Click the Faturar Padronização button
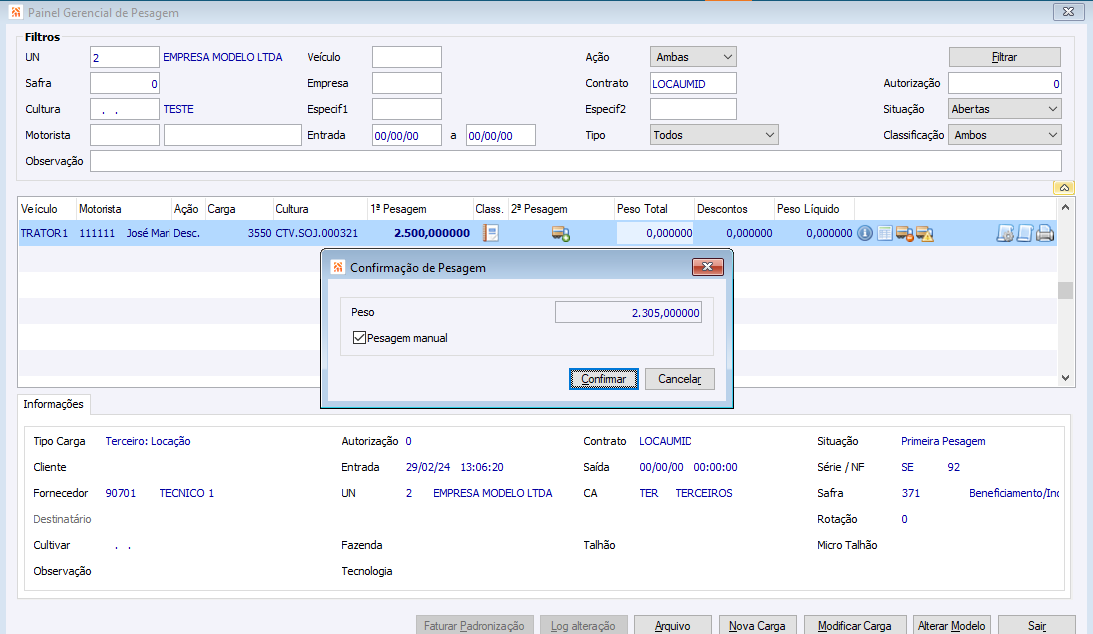Image resolution: width=1093 pixels, height=634 pixels. click(x=475, y=626)
